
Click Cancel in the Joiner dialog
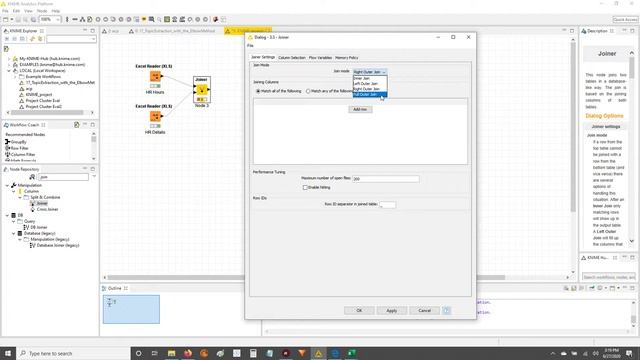[x=424, y=311]
